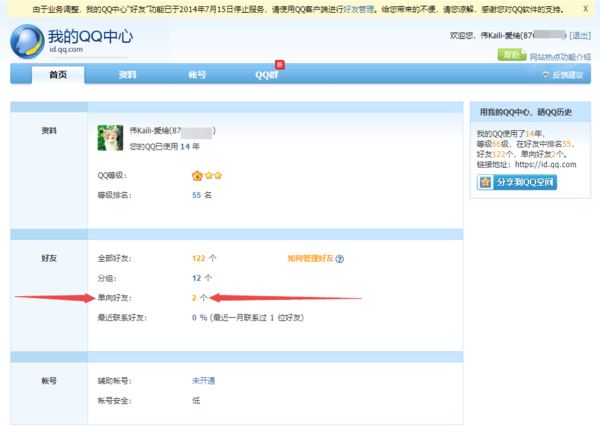The image size is (600, 427).
Task: Click the 我的QQ中心 penguin logo
Action: (x=27, y=42)
